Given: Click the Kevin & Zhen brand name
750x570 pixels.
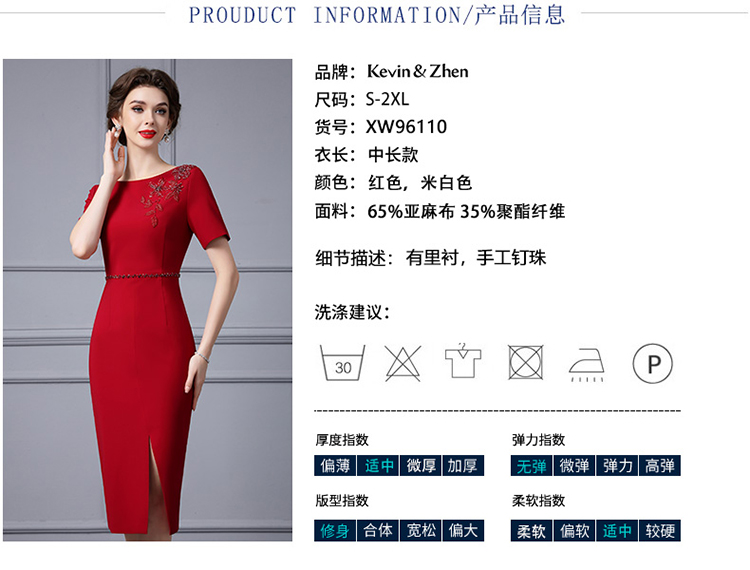Looking at the screenshot, I should [x=418, y=72].
